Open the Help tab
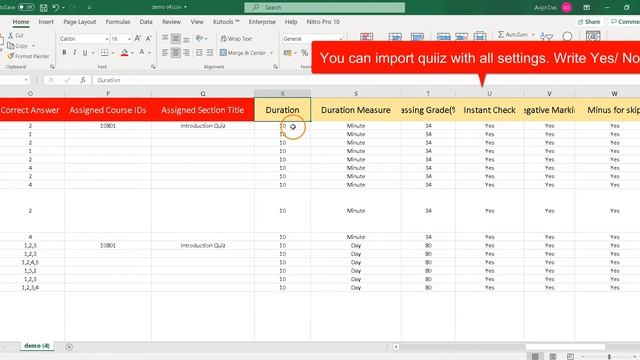Screen dimensions: 640x360 tap(291, 22)
